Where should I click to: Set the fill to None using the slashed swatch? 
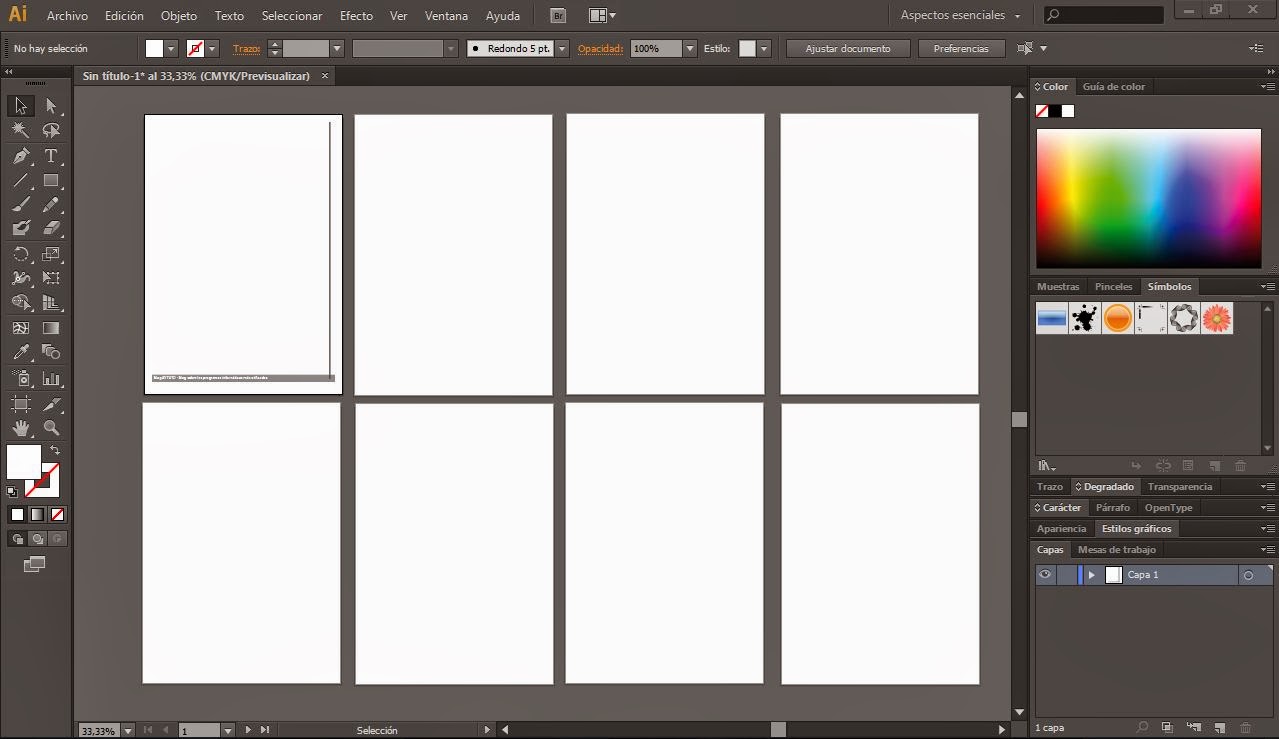(58, 514)
